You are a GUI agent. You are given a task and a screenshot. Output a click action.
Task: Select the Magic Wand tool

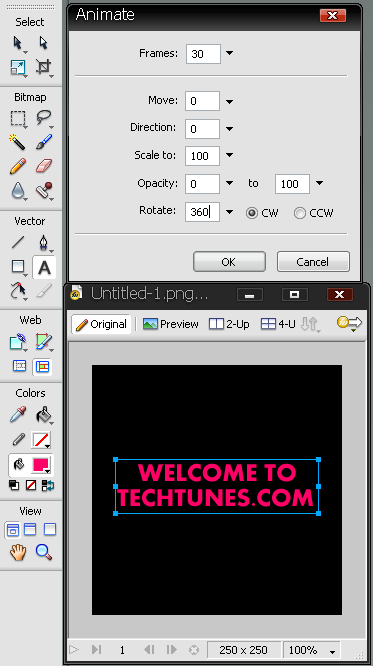tap(17, 142)
